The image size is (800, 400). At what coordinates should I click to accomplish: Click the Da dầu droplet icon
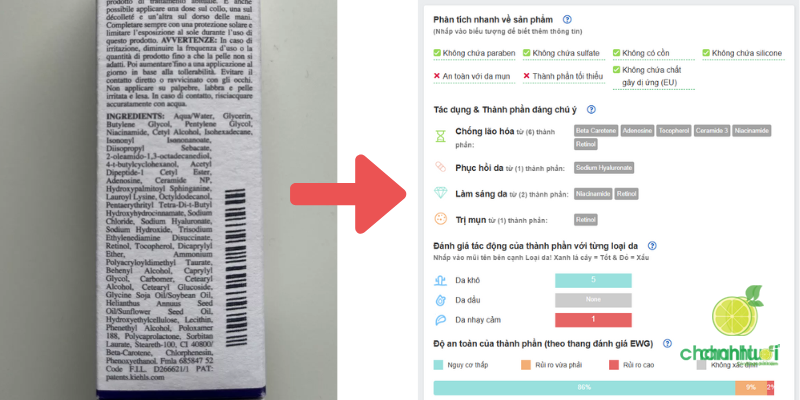click(x=440, y=300)
